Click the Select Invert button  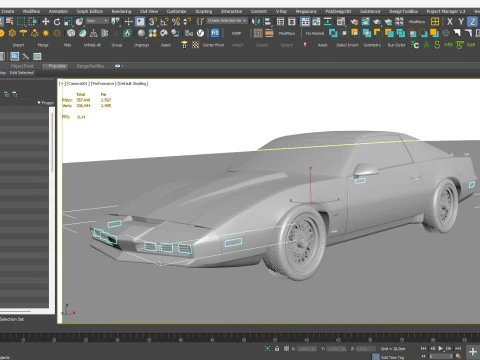coord(347,45)
